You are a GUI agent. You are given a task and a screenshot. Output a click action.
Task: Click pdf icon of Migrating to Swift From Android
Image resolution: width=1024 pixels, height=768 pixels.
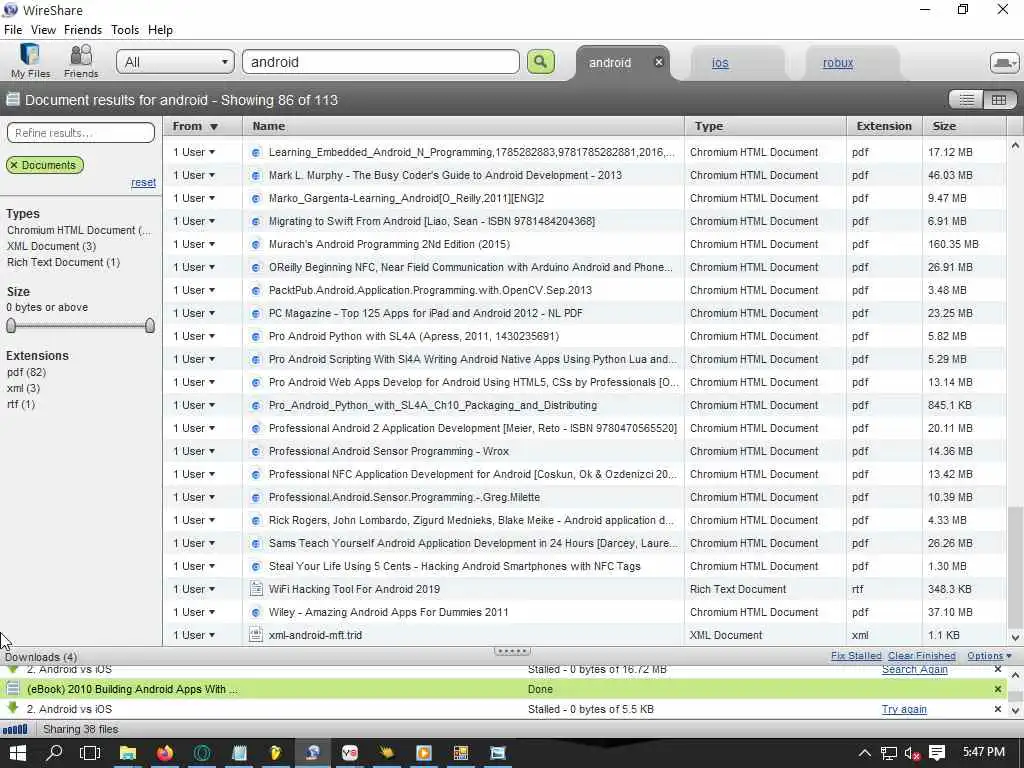[256, 221]
